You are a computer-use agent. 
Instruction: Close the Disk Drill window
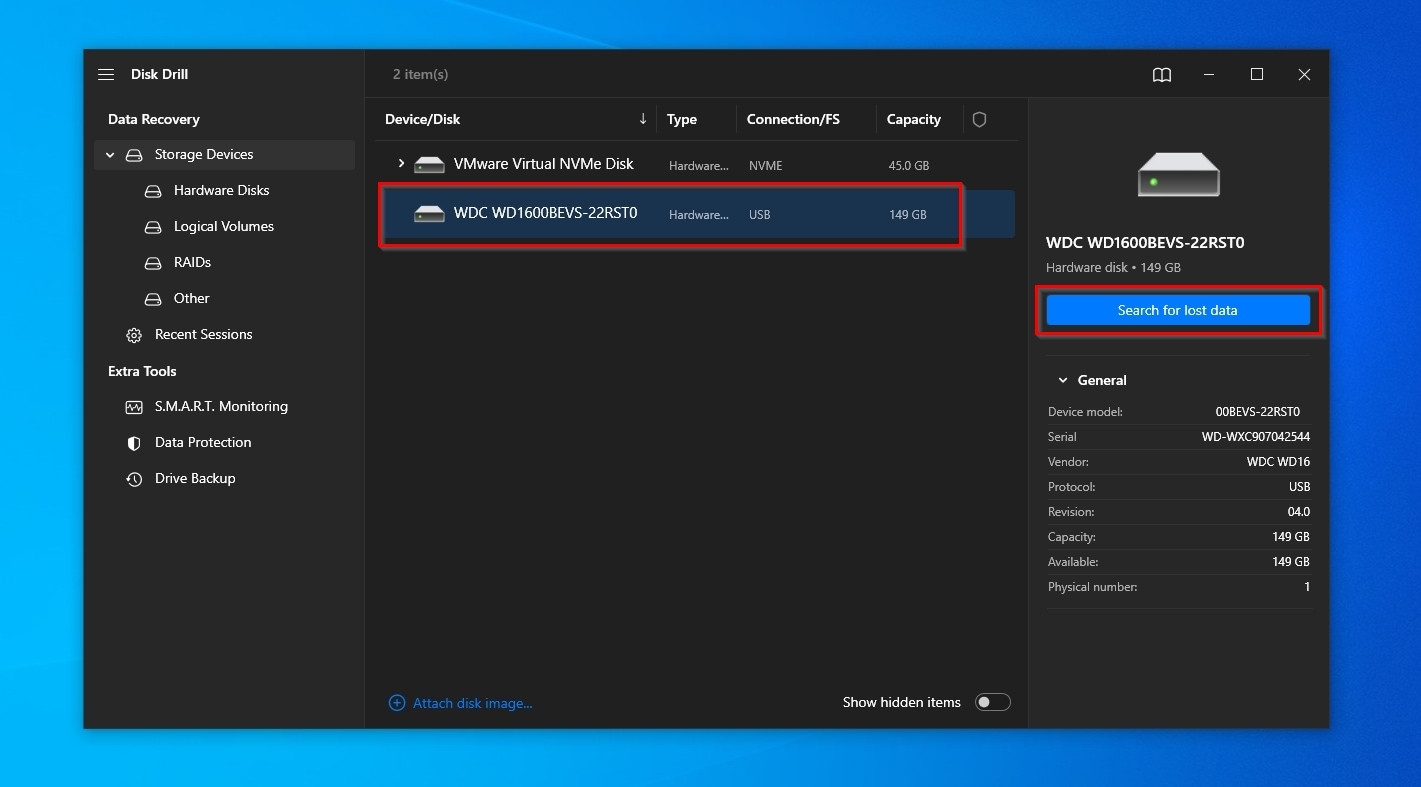(1304, 74)
